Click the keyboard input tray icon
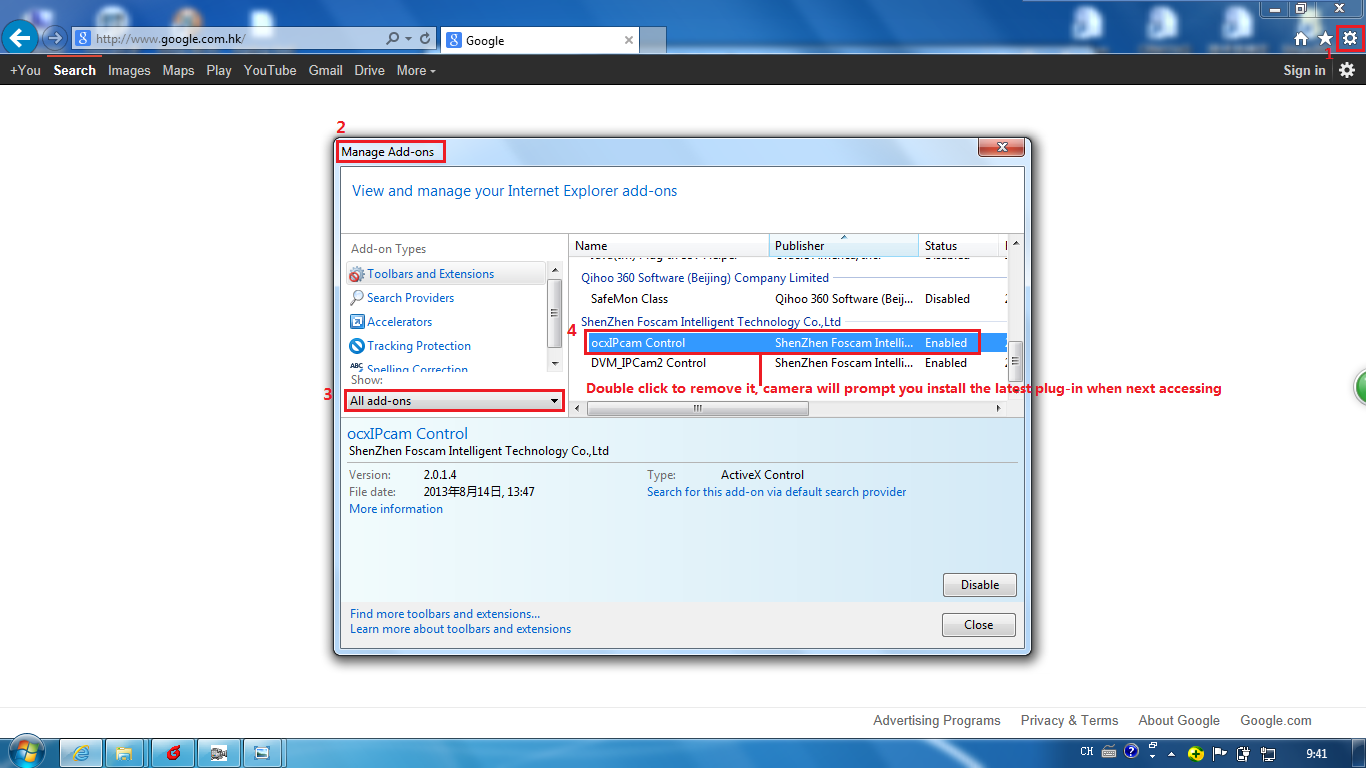Image resolution: width=1366 pixels, height=768 pixels. pyautogui.click(x=1109, y=752)
